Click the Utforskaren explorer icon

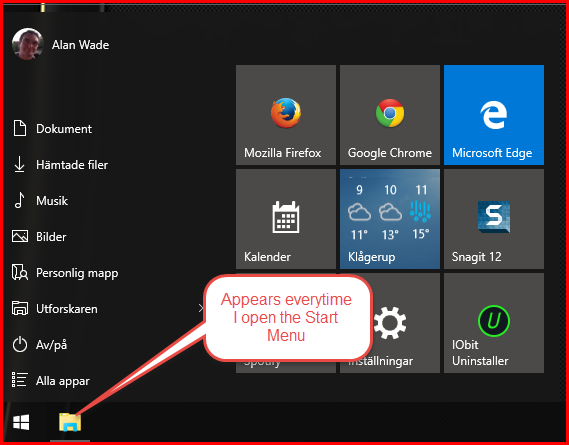[x=20, y=308]
